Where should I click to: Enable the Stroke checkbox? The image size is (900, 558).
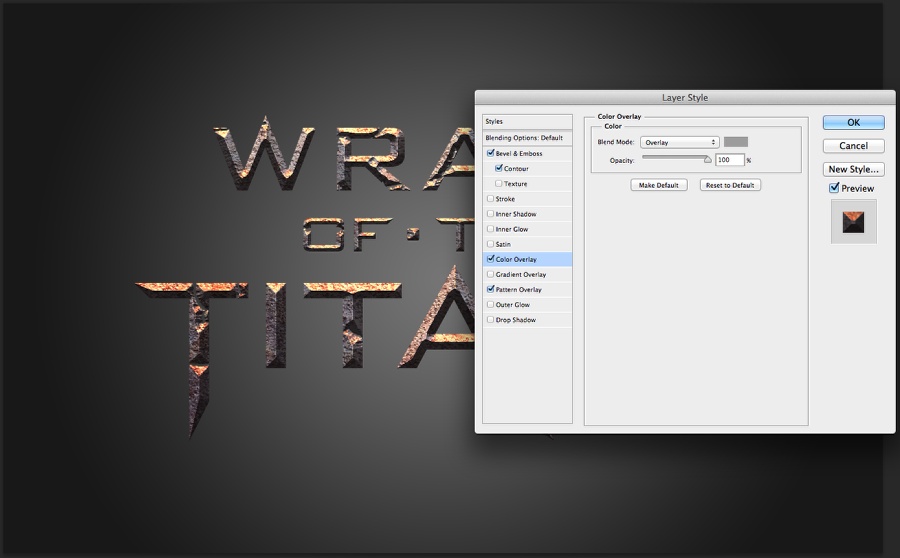pyautogui.click(x=490, y=199)
